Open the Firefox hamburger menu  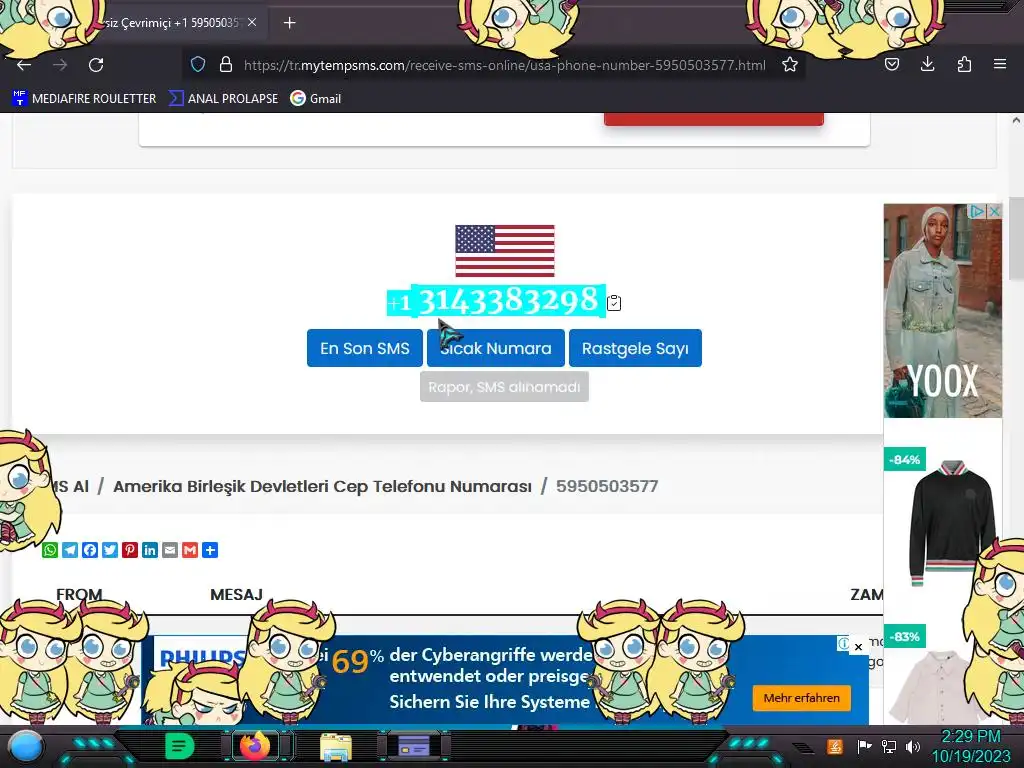pyautogui.click(x=1000, y=64)
